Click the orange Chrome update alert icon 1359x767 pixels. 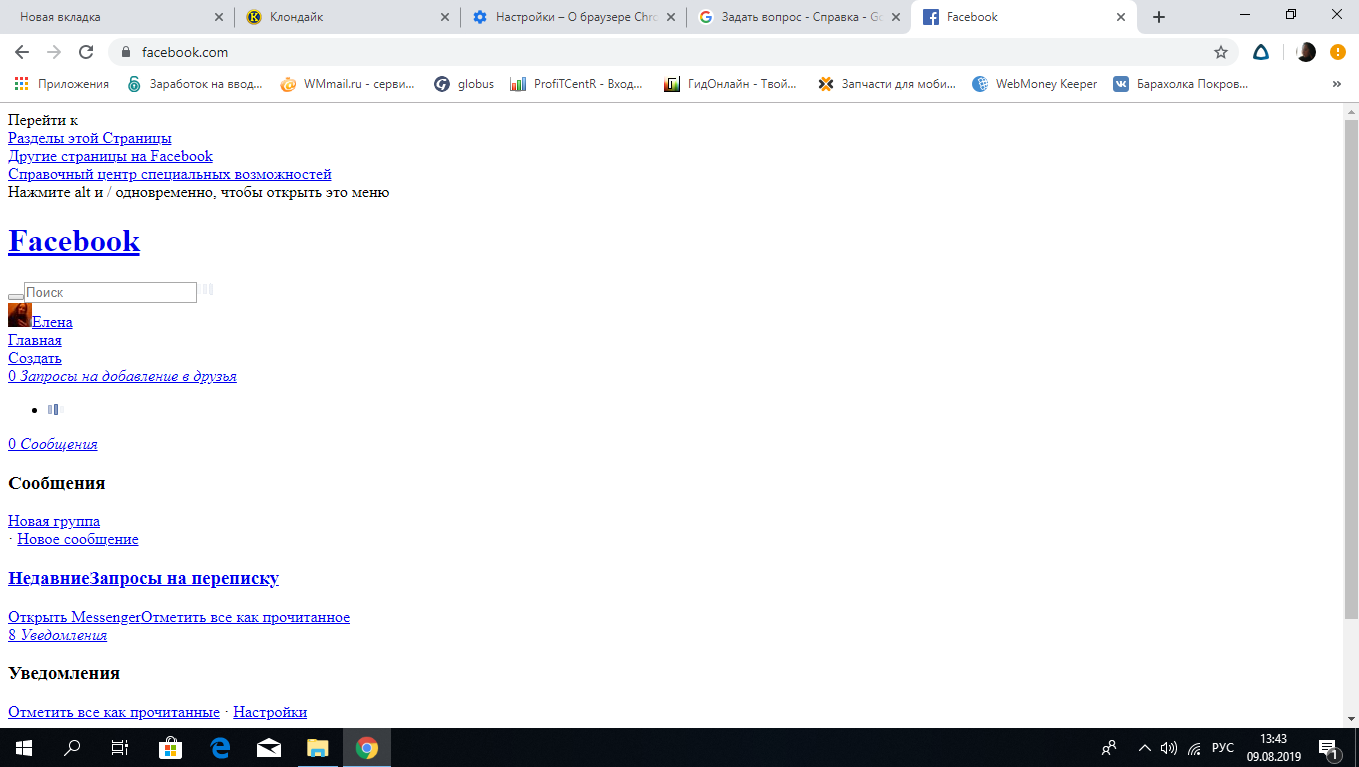click(x=1337, y=52)
